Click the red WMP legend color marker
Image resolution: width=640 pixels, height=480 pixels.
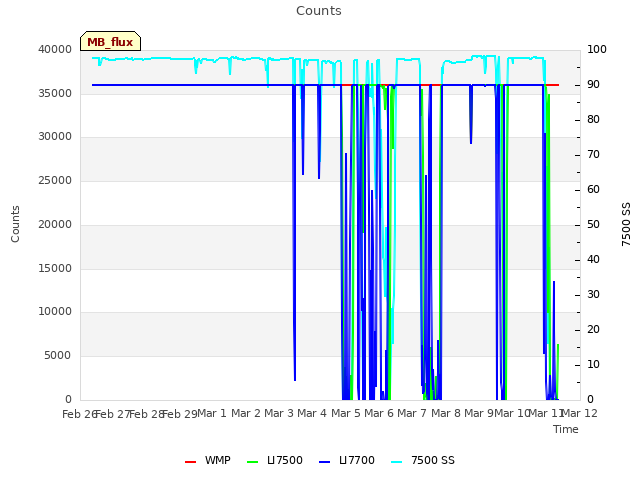(190, 462)
